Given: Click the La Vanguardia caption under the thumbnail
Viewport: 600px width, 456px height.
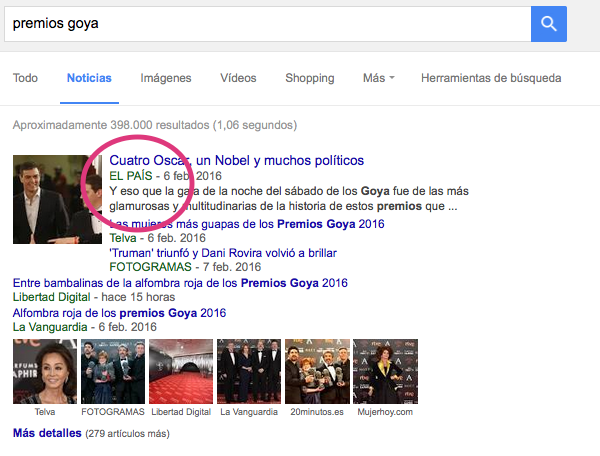Looking at the screenshot, I should (x=249, y=412).
